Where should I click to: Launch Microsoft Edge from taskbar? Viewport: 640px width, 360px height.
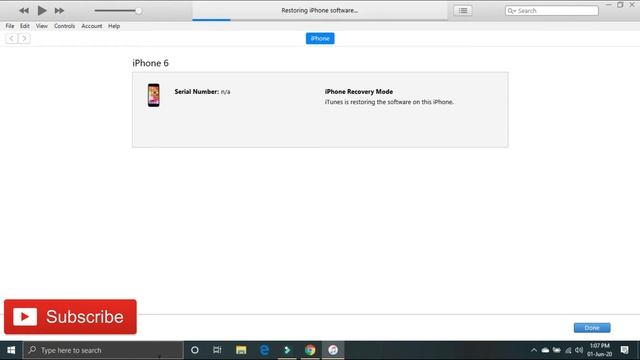[264, 350]
